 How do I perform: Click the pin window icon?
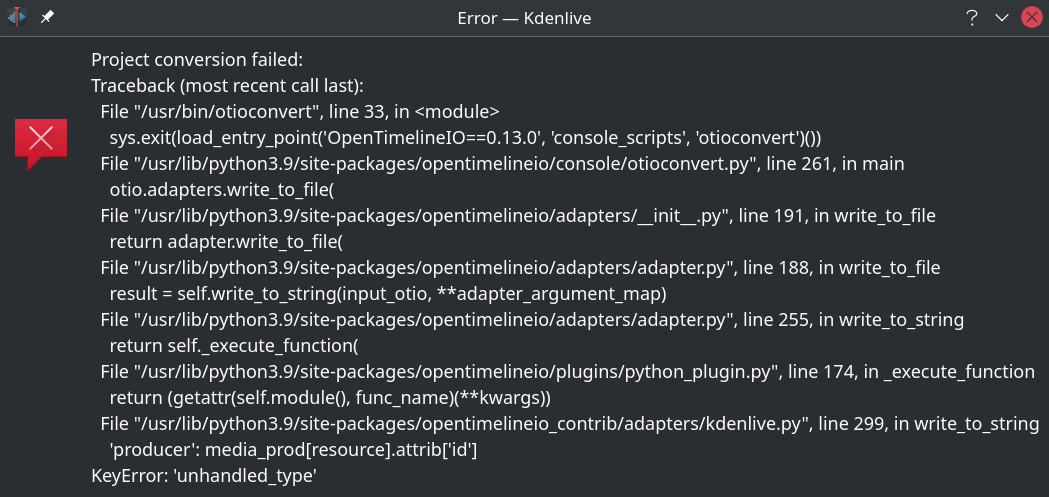coord(47,17)
